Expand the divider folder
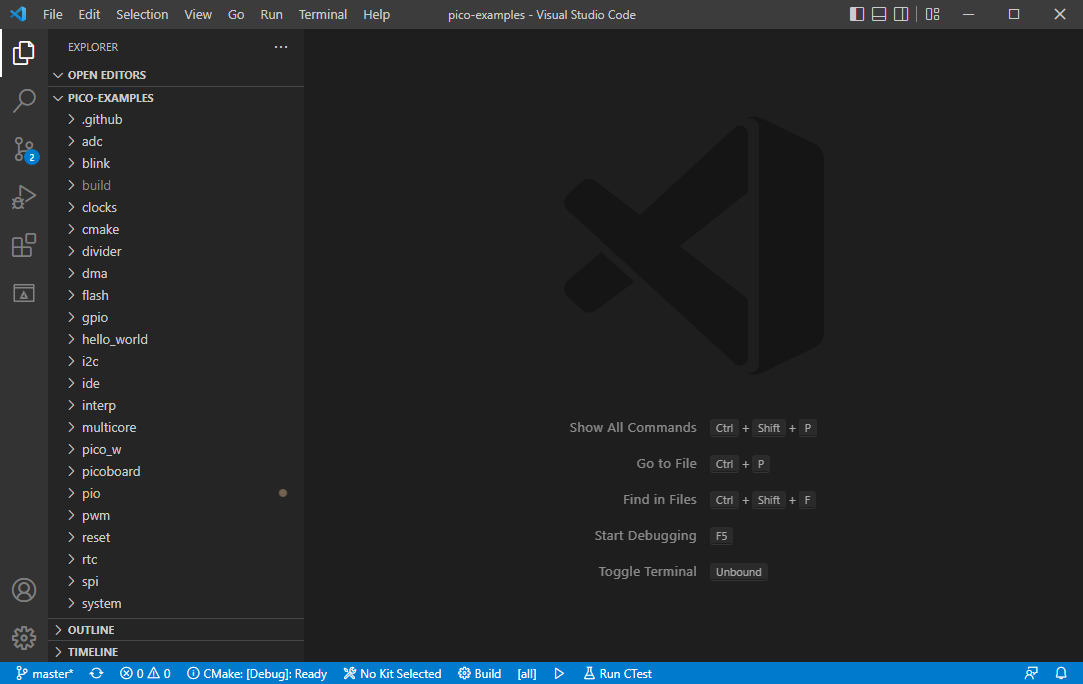Image resolution: width=1083 pixels, height=684 pixels. 176,251
